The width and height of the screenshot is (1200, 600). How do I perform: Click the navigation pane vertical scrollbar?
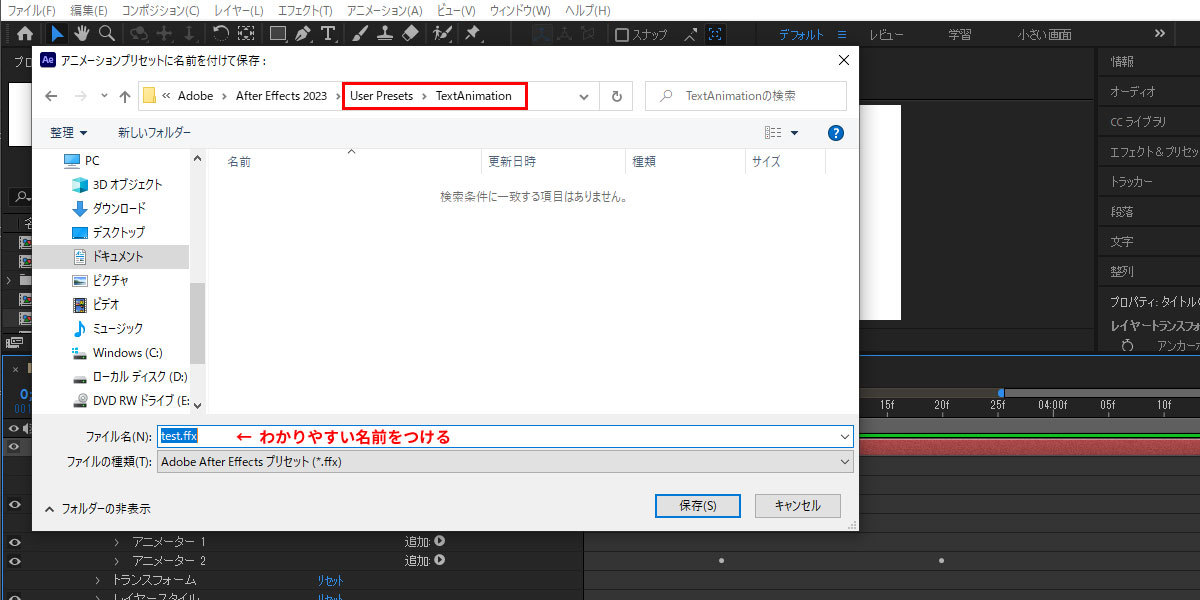tap(196, 322)
